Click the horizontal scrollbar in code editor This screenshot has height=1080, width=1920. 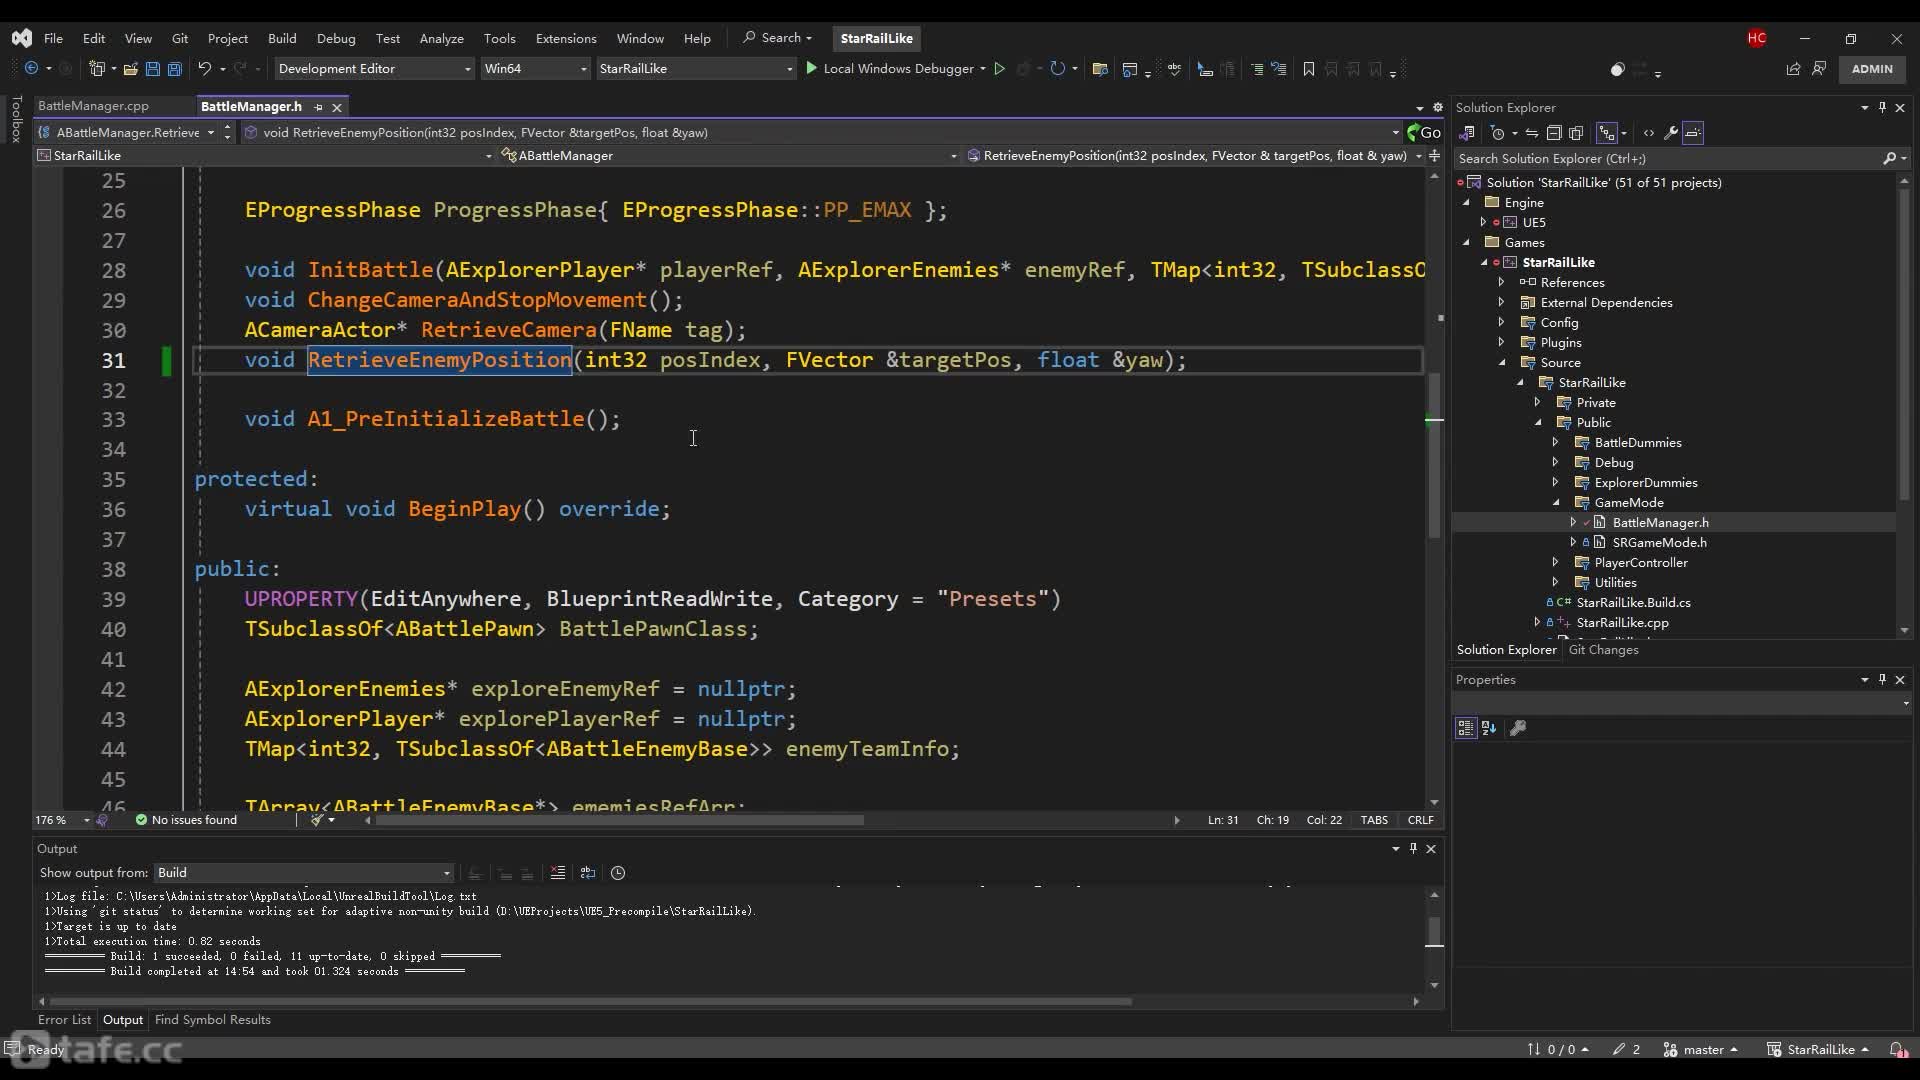(x=616, y=820)
